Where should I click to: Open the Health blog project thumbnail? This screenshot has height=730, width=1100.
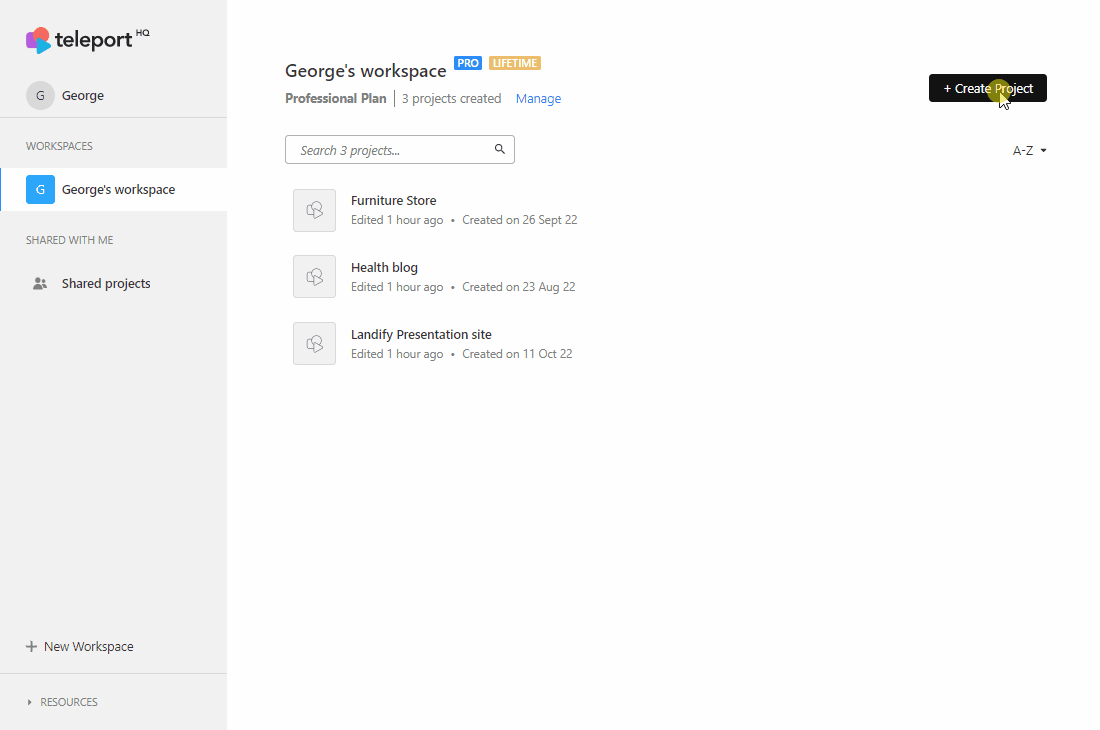pyautogui.click(x=314, y=276)
